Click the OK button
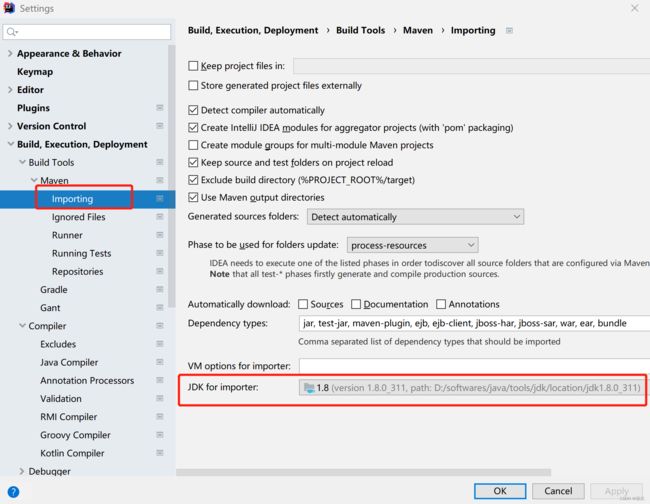 point(500,491)
